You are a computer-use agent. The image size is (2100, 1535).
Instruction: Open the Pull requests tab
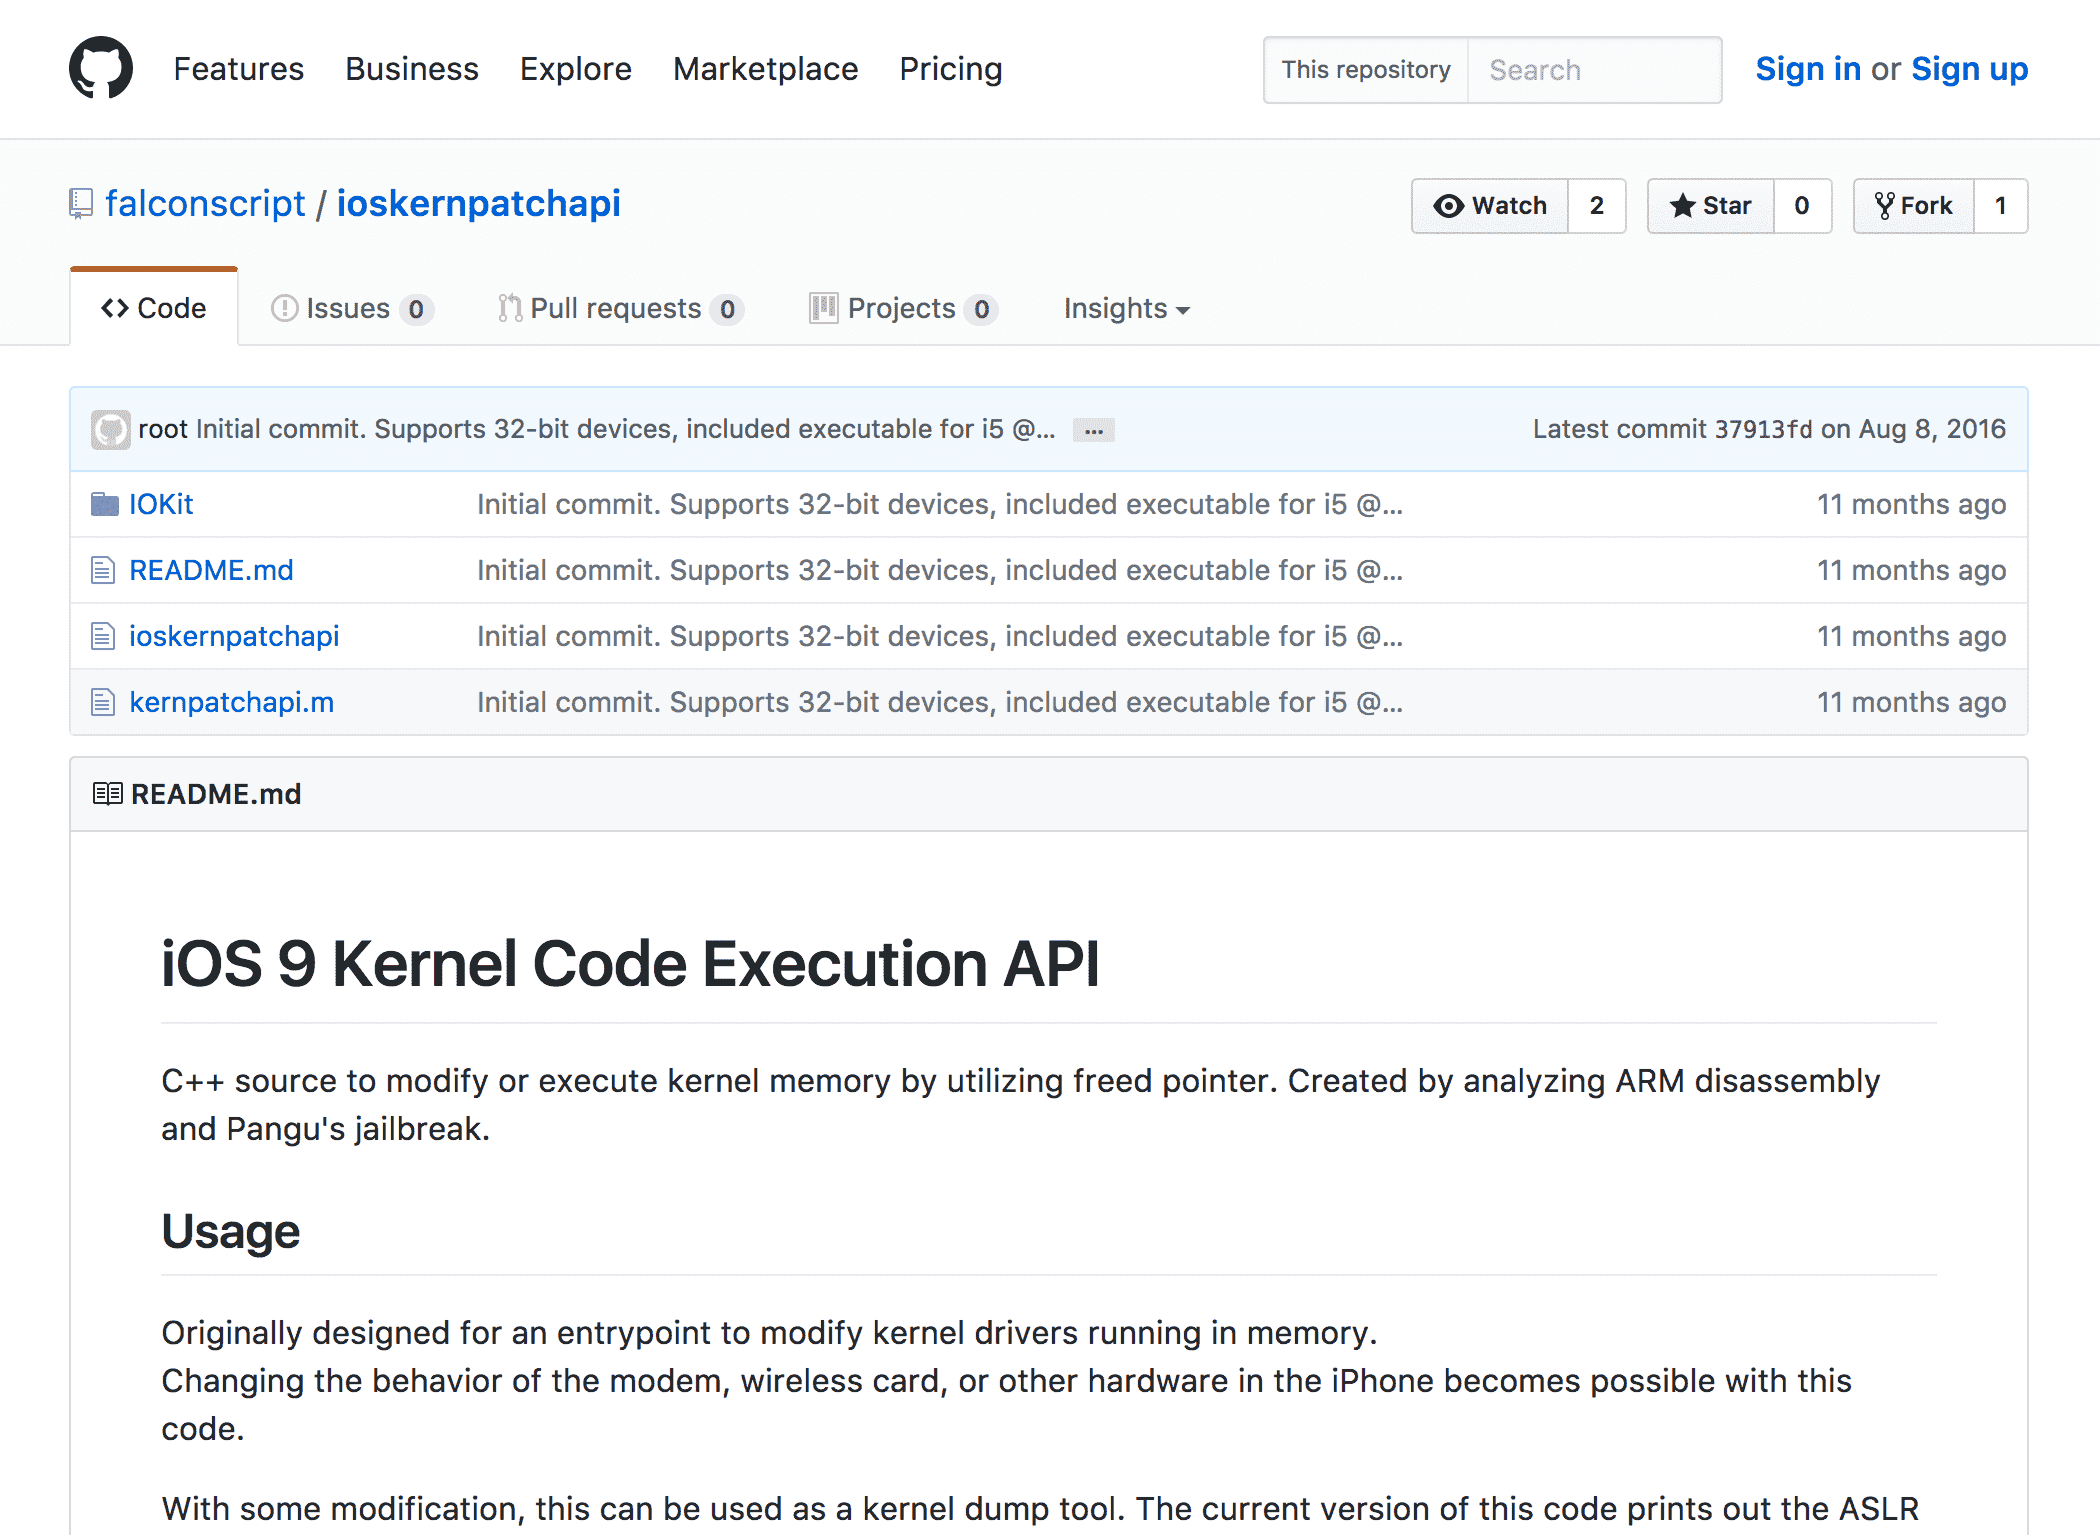click(x=616, y=308)
